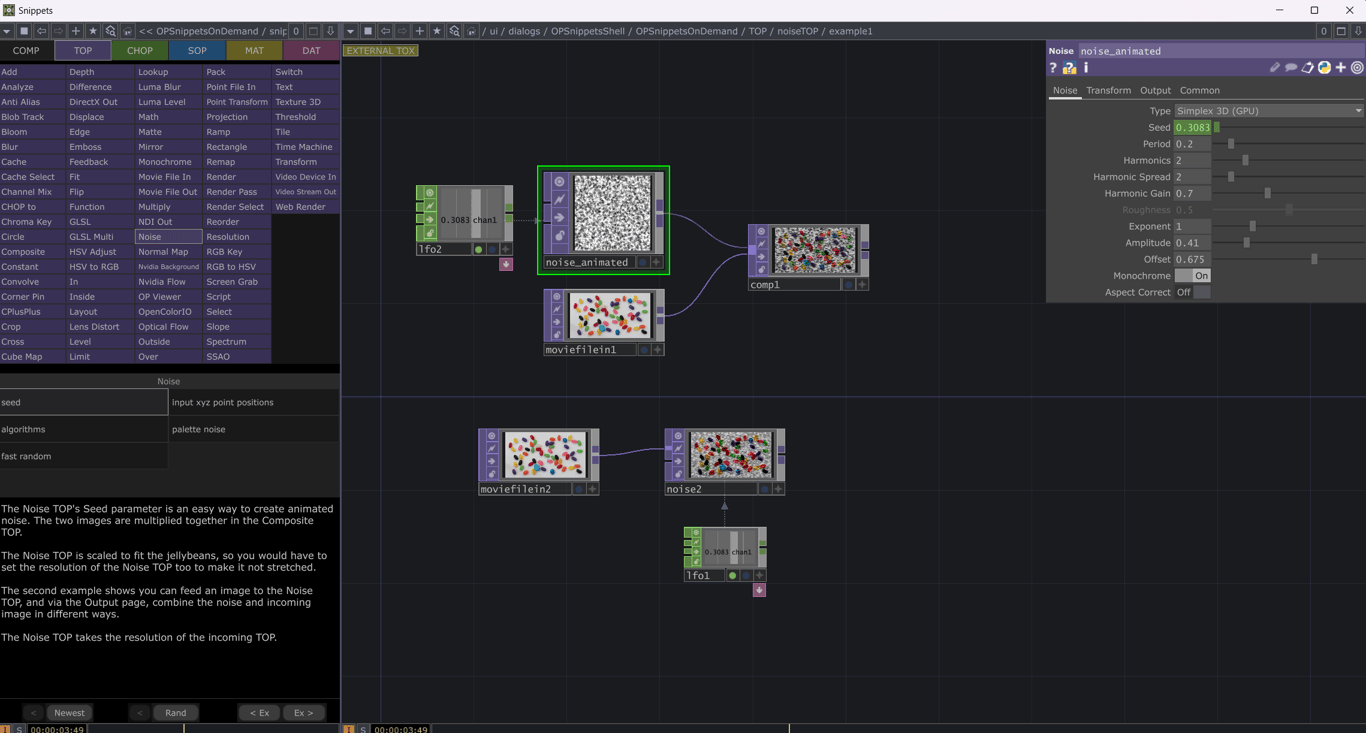The height and width of the screenshot is (733, 1366).
Task: Click the info icon in the parameter dialog header
Action: tap(1086, 68)
